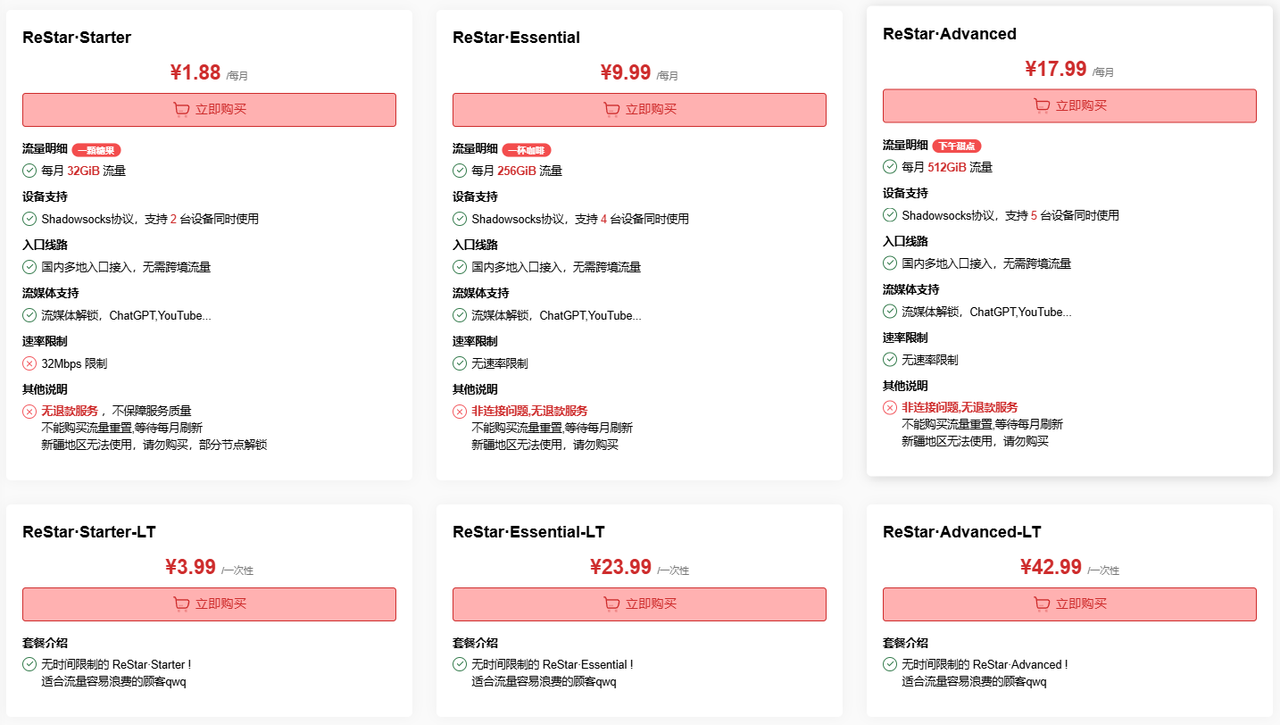This screenshot has height=725, width=1280.
Task: Click the red 32GiB value
Action: [83, 171]
